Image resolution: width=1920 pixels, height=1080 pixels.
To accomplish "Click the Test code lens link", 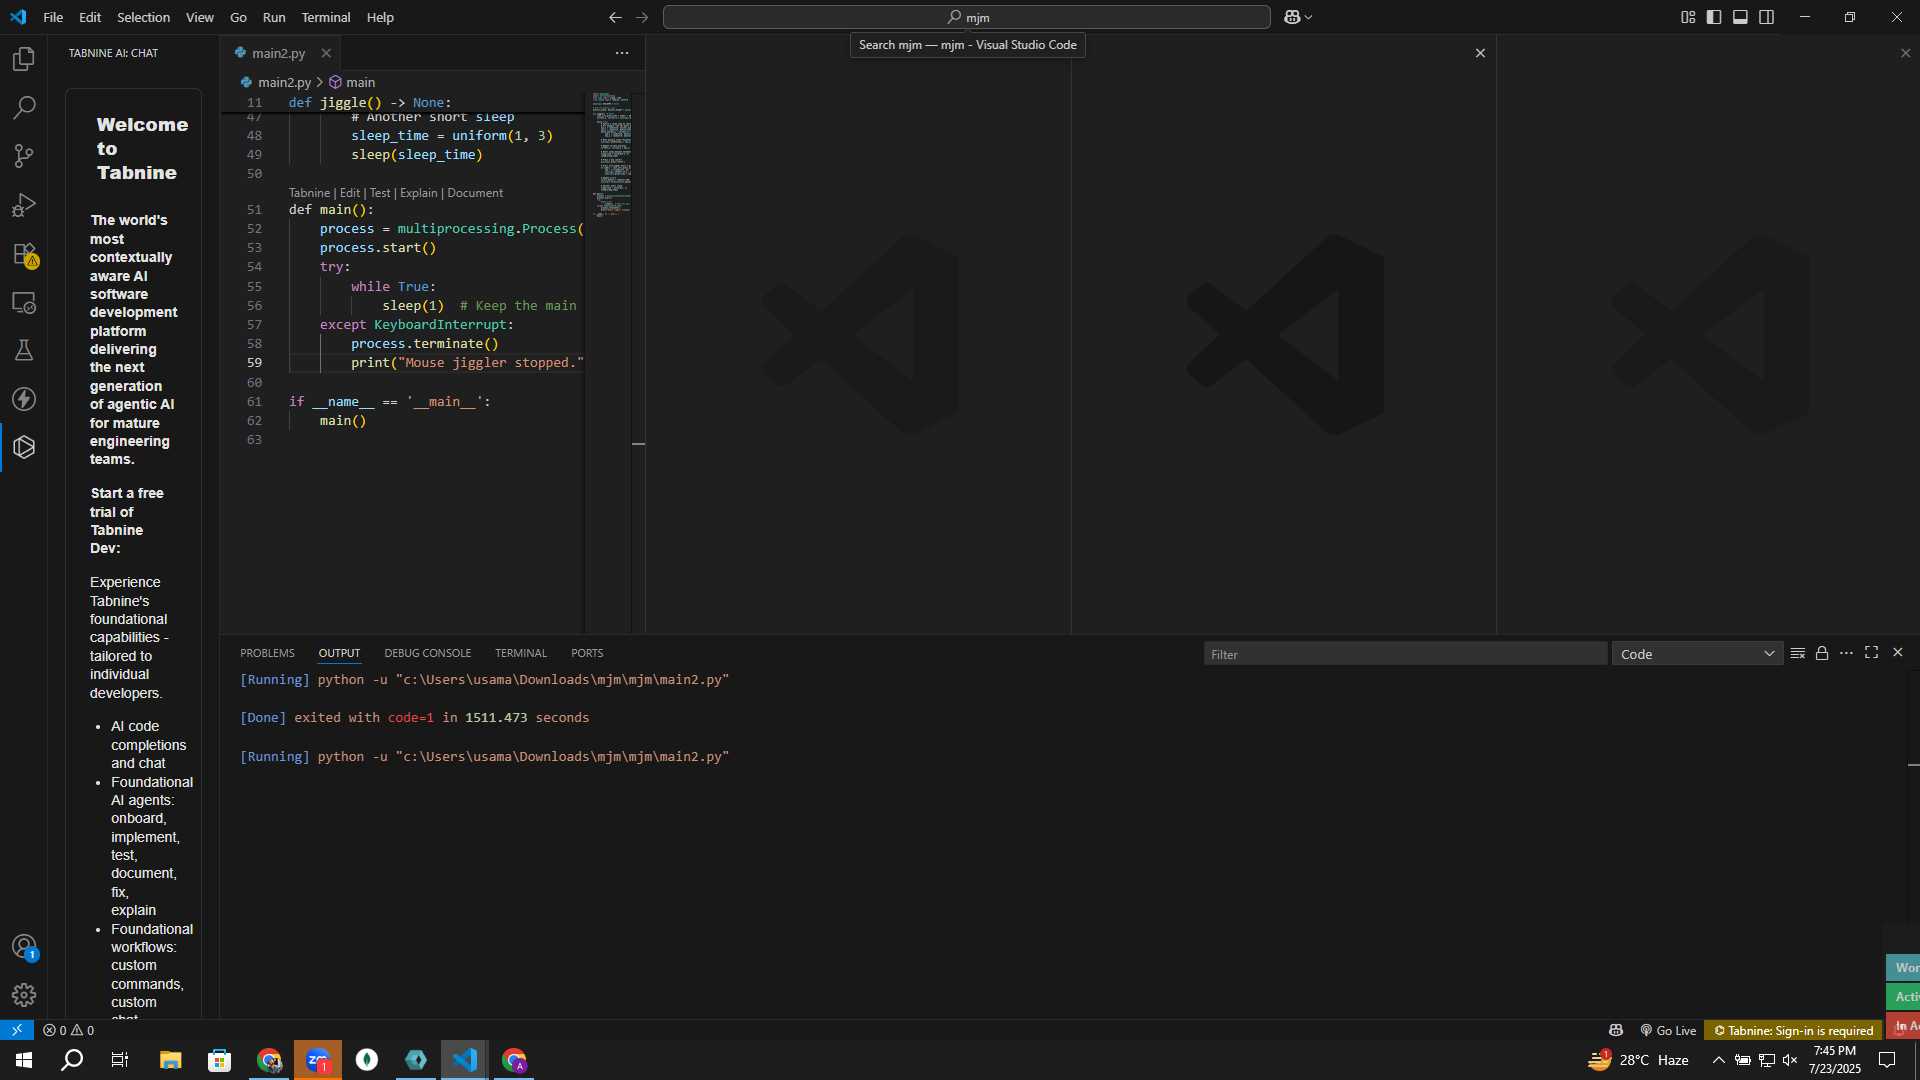I will coord(380,193).
